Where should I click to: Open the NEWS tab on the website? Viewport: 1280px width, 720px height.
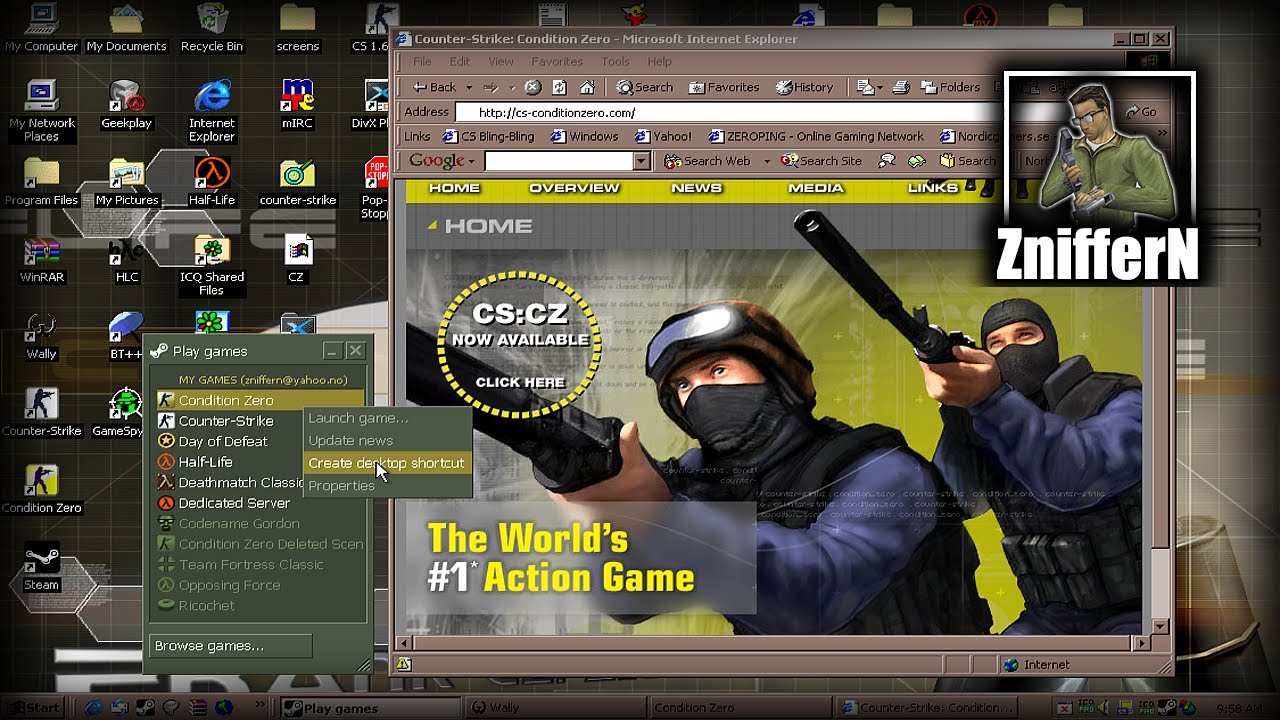[696, 188]
